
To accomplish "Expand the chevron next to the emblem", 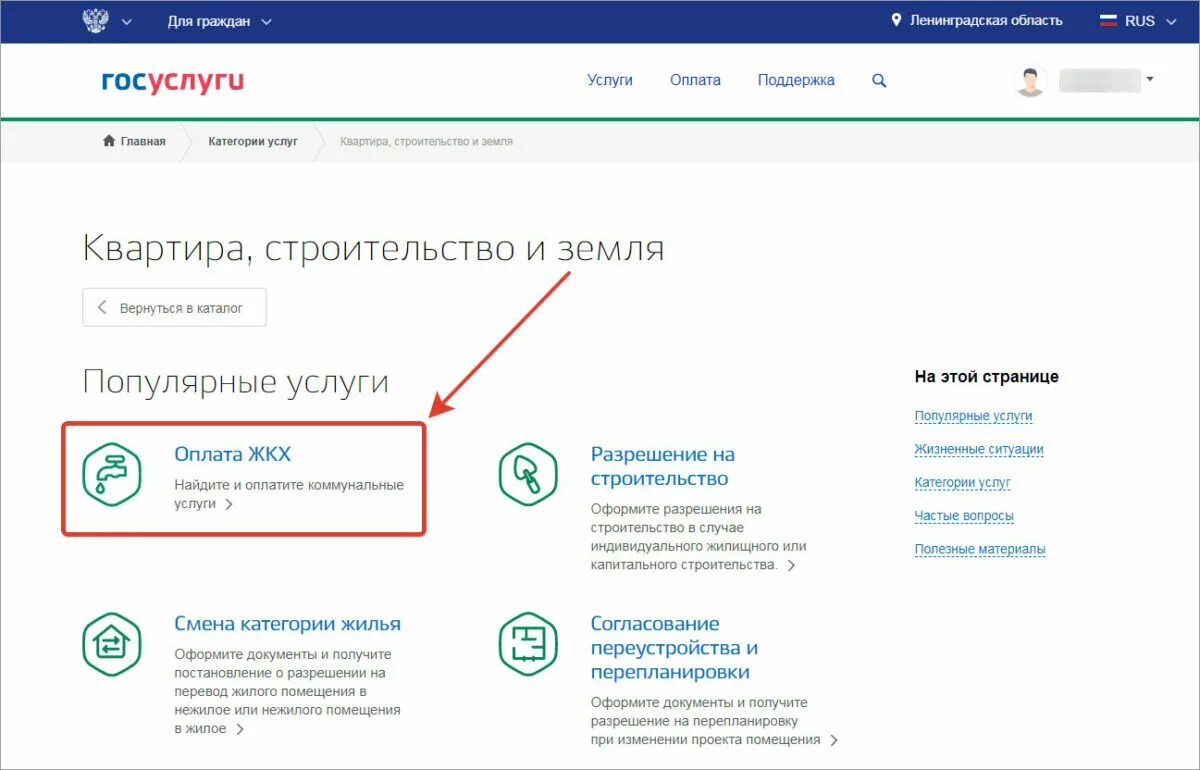I will pyautogui.click(x=127, y=22).
